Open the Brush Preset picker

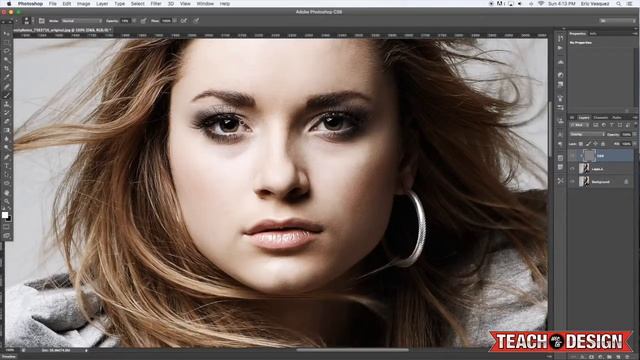[x=29, y=20]
